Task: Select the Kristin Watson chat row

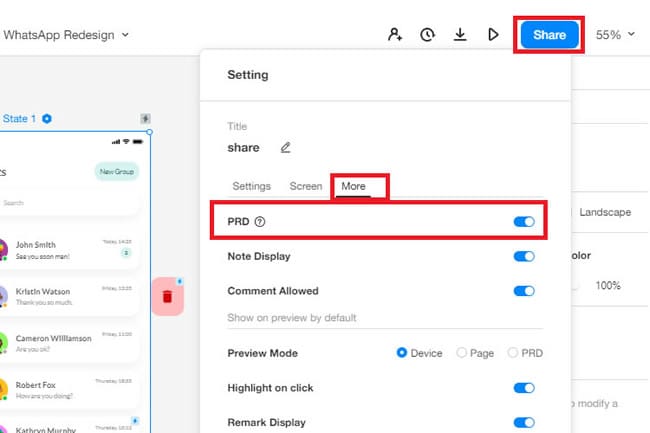Action: pyautogui.click(x=68, y=297)
